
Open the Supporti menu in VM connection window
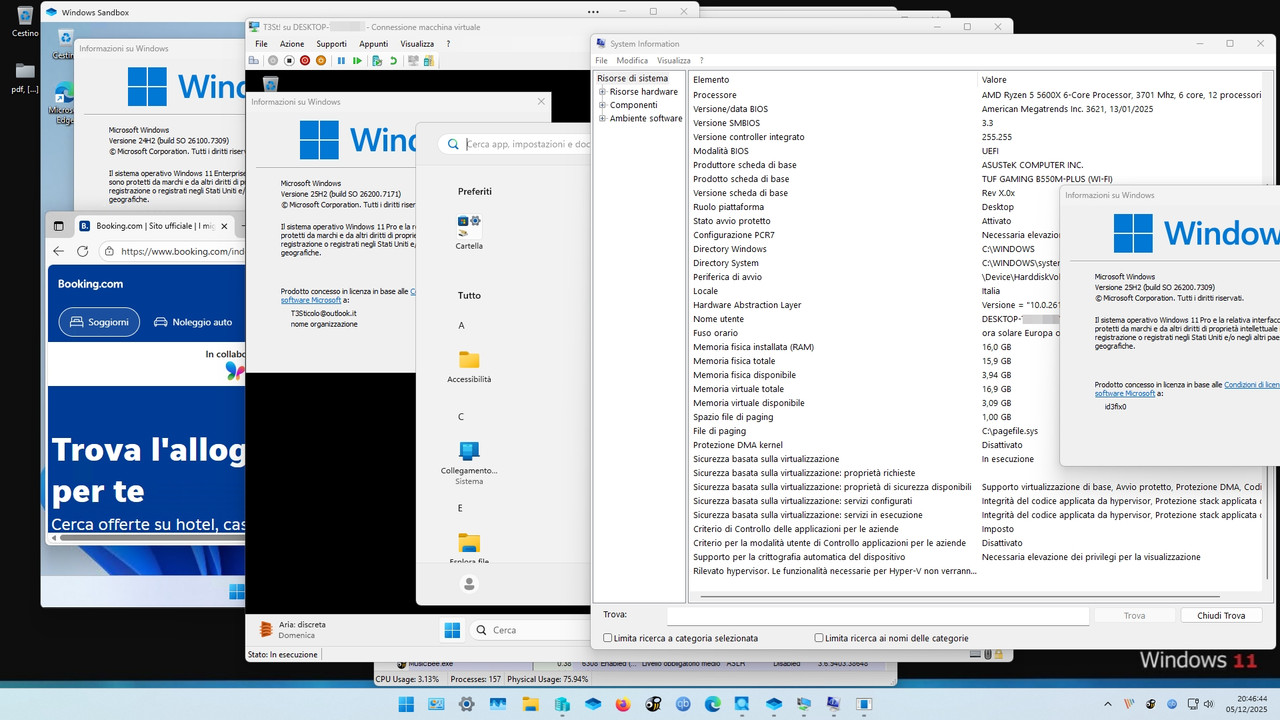[332, 44]
